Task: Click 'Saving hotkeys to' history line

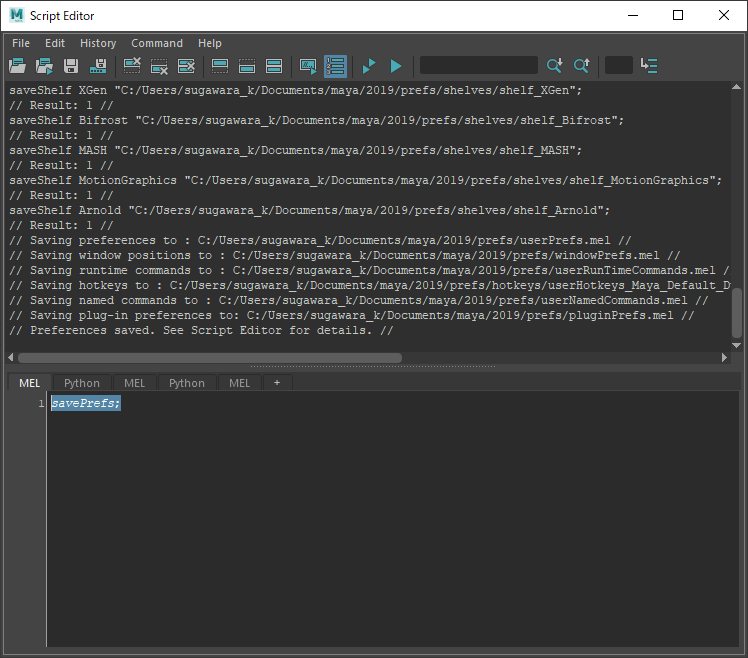Action: coord(370,285)
